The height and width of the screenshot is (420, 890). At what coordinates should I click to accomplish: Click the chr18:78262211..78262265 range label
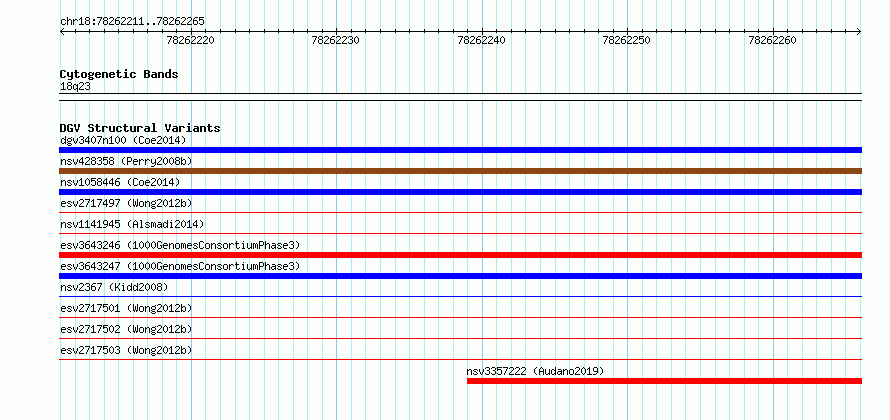pos(132,22)
